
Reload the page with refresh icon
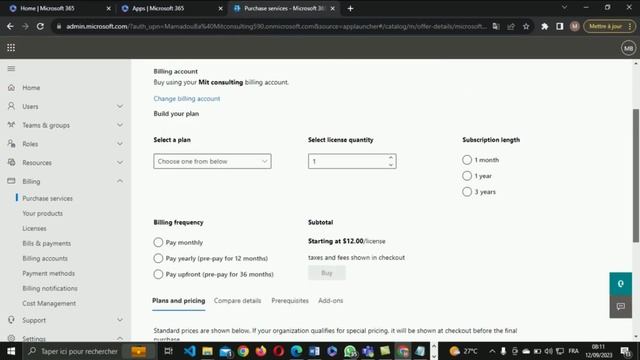[40, 27]
